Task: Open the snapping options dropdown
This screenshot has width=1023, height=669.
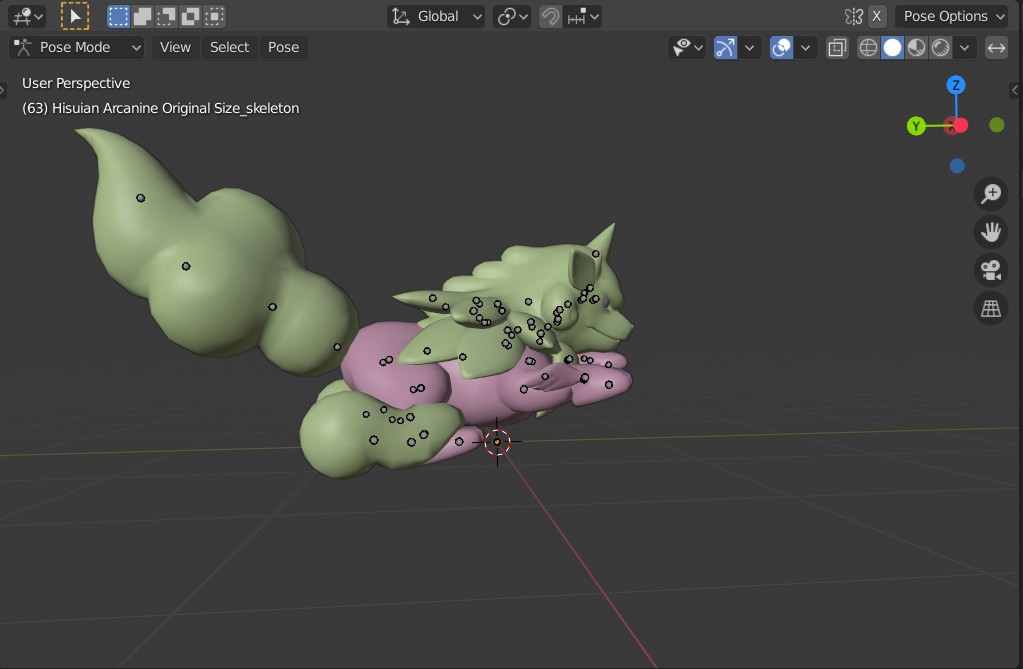Action: 583,16
